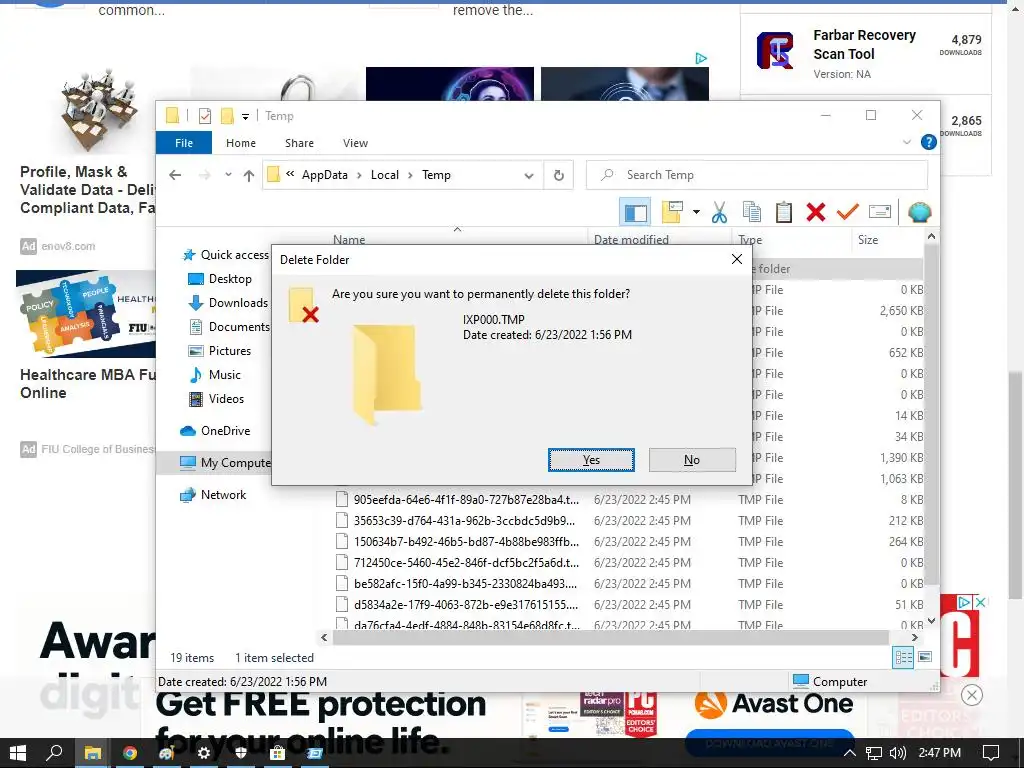Viewport: 1024px width, 768px height.
Task: Click the scissors Cut icon
Action: point(719,212)
